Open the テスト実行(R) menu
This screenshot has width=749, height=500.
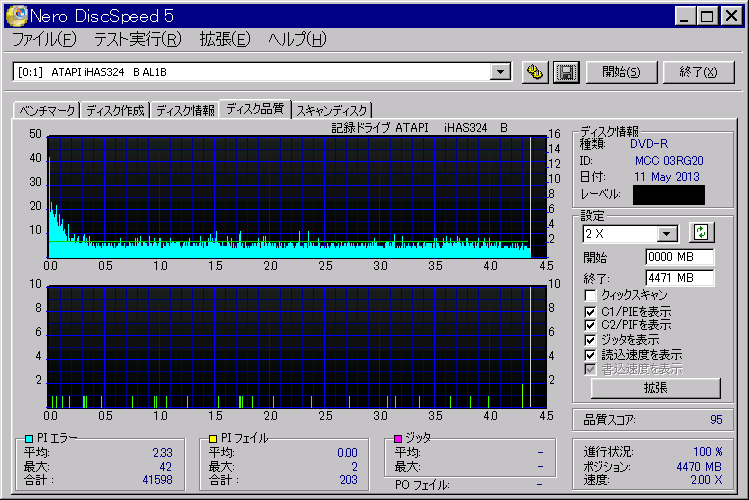pyautogui.click(x=138, y=39)
